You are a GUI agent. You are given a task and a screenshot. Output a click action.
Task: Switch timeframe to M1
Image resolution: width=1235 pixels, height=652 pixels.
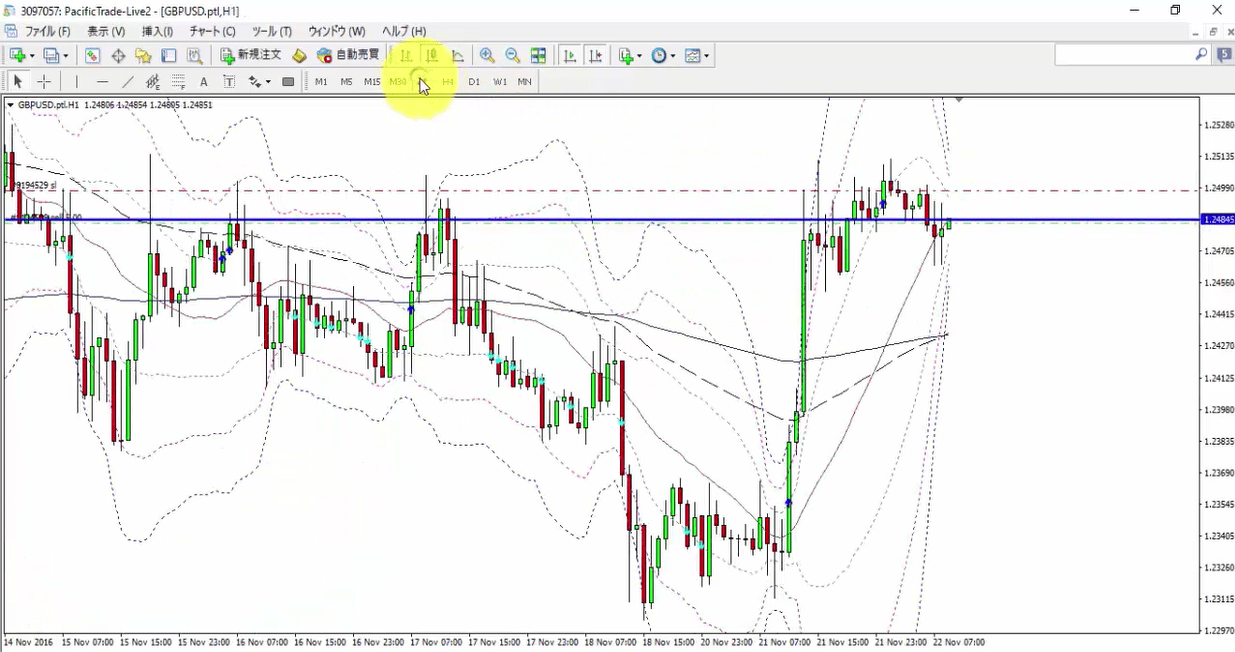[321, 82]
